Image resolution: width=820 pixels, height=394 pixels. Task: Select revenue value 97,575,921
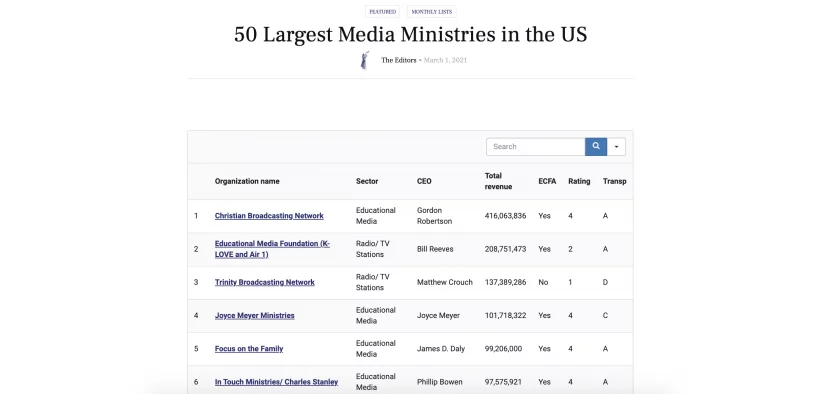coord(503,382)
